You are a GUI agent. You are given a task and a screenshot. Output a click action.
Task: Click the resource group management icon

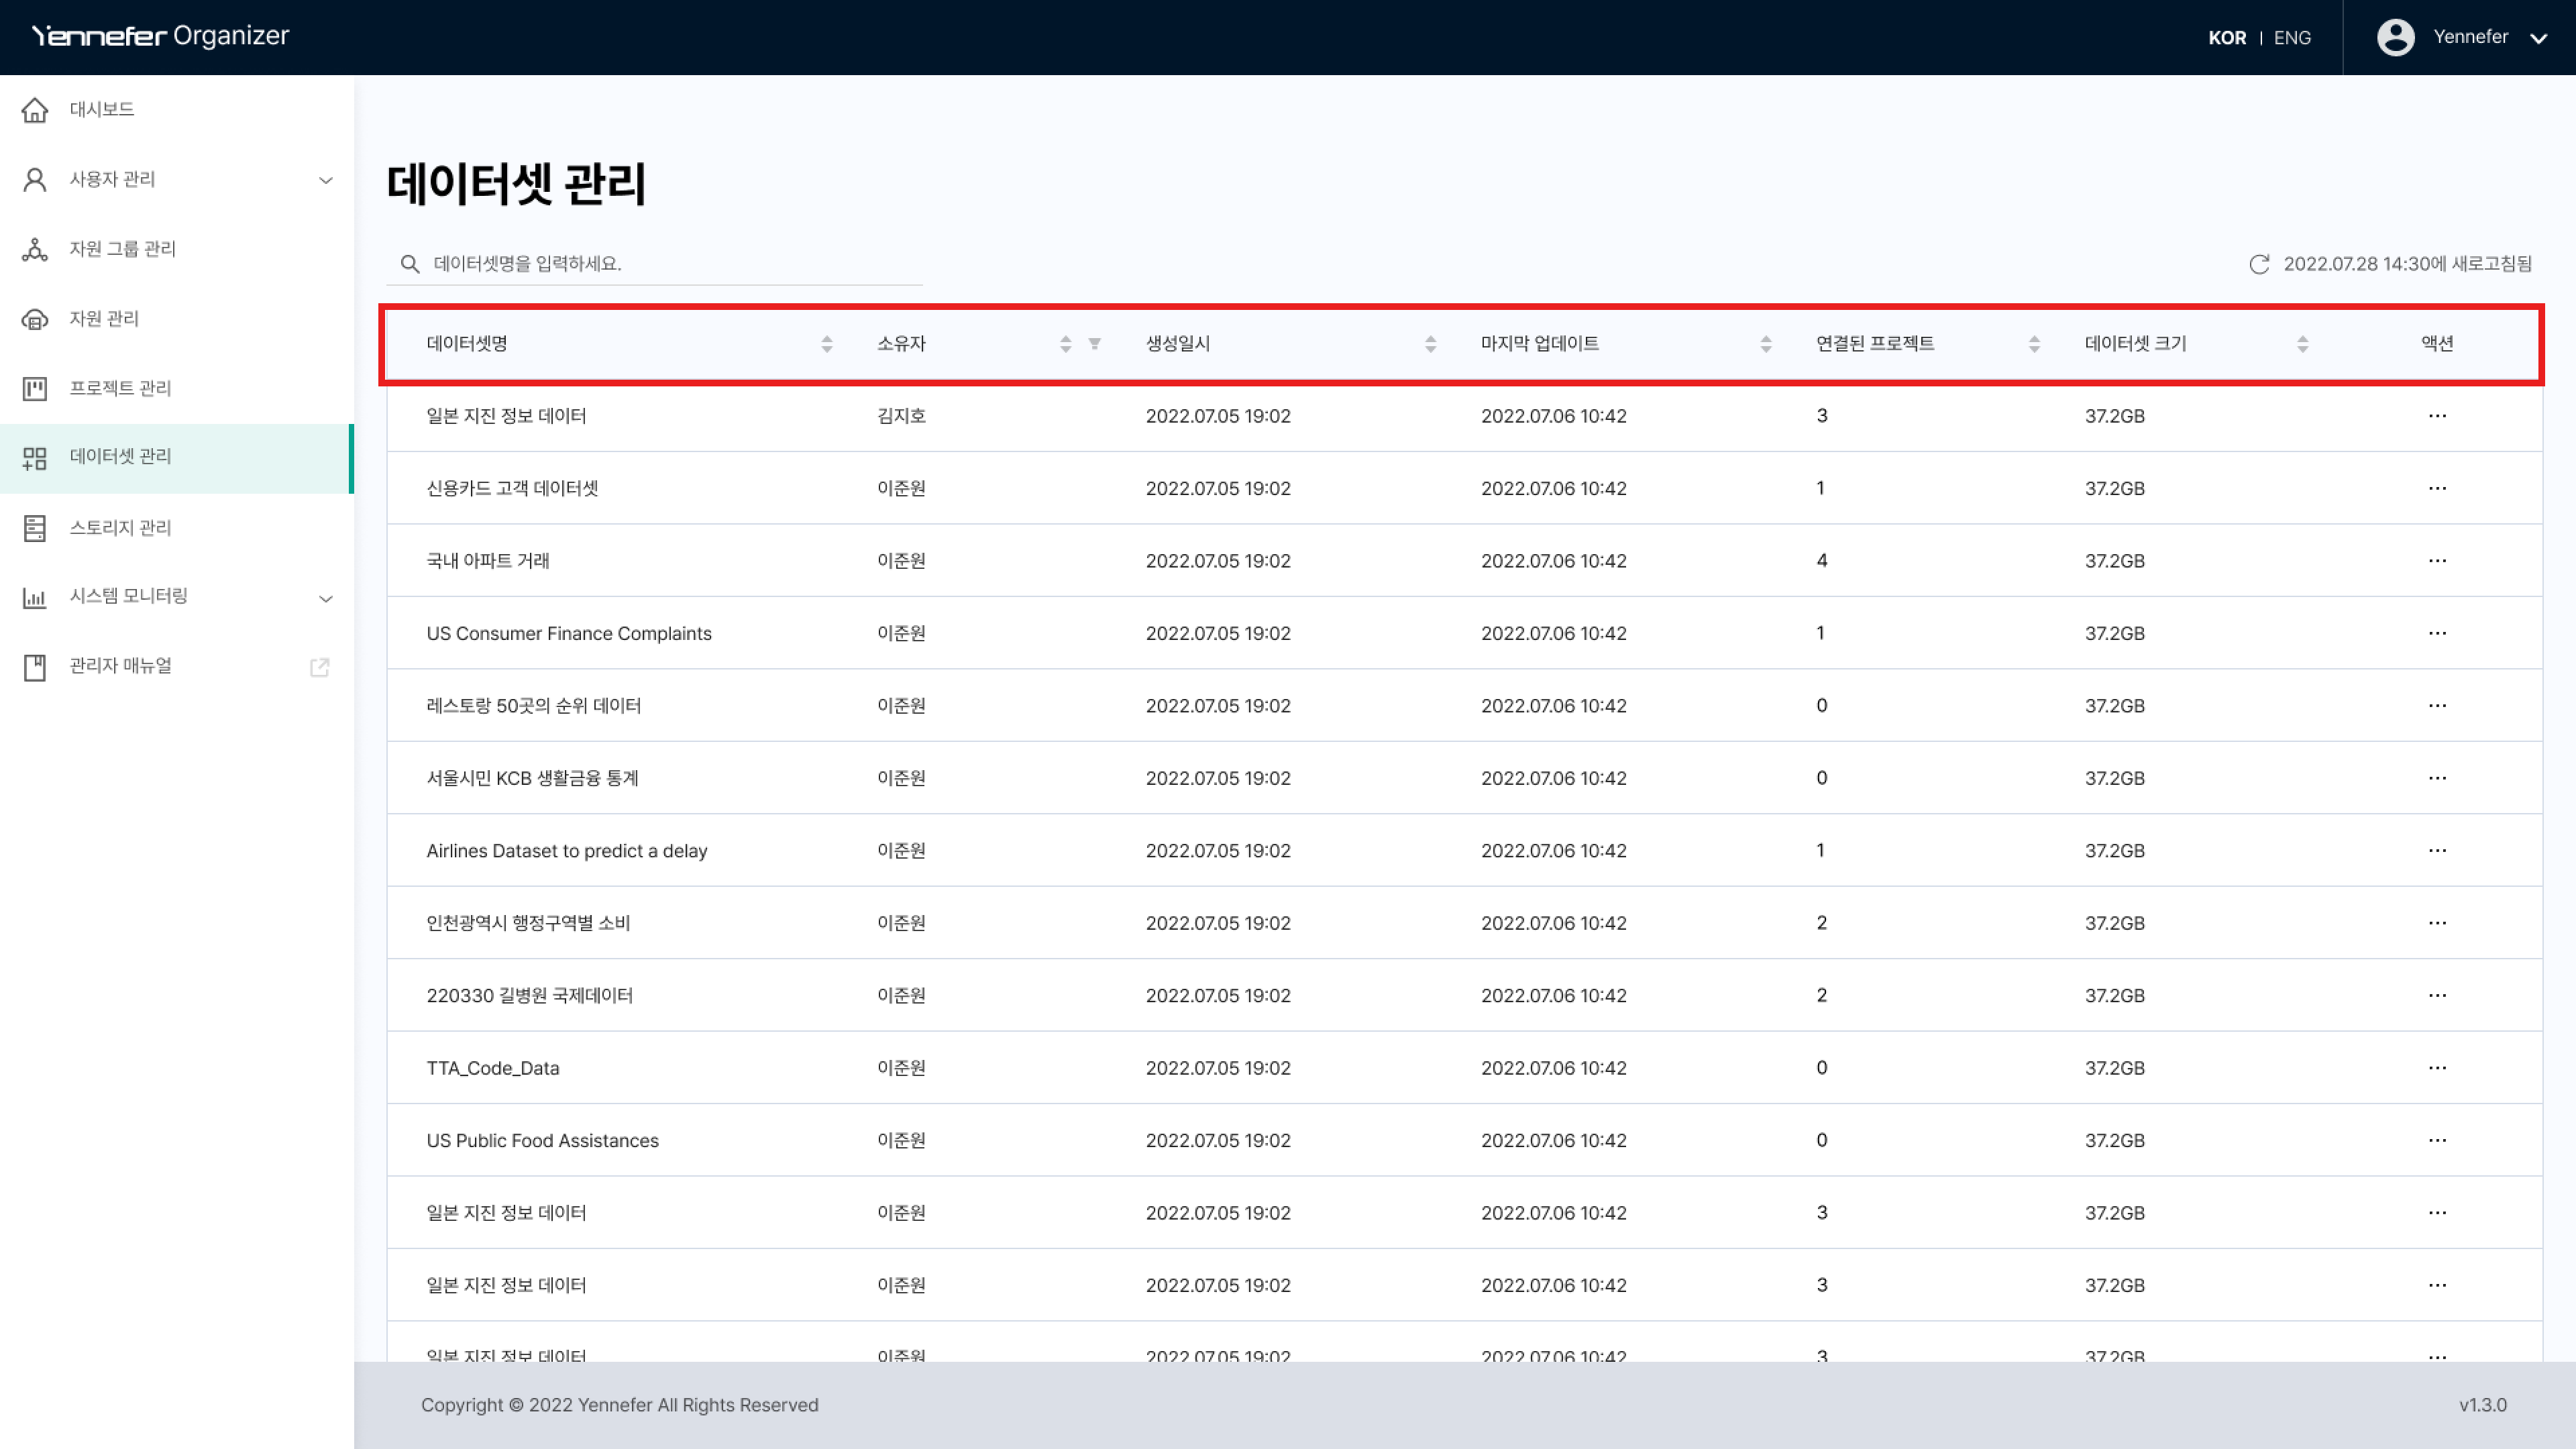tap(35, 250)
